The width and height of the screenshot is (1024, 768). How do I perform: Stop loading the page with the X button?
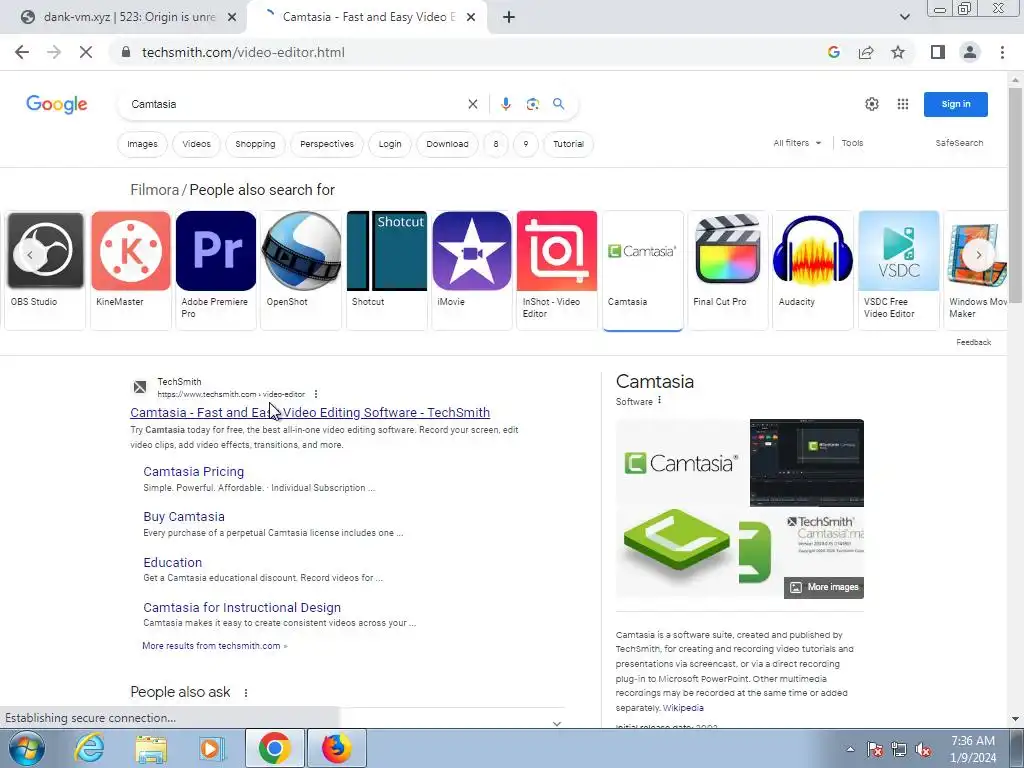86,52
